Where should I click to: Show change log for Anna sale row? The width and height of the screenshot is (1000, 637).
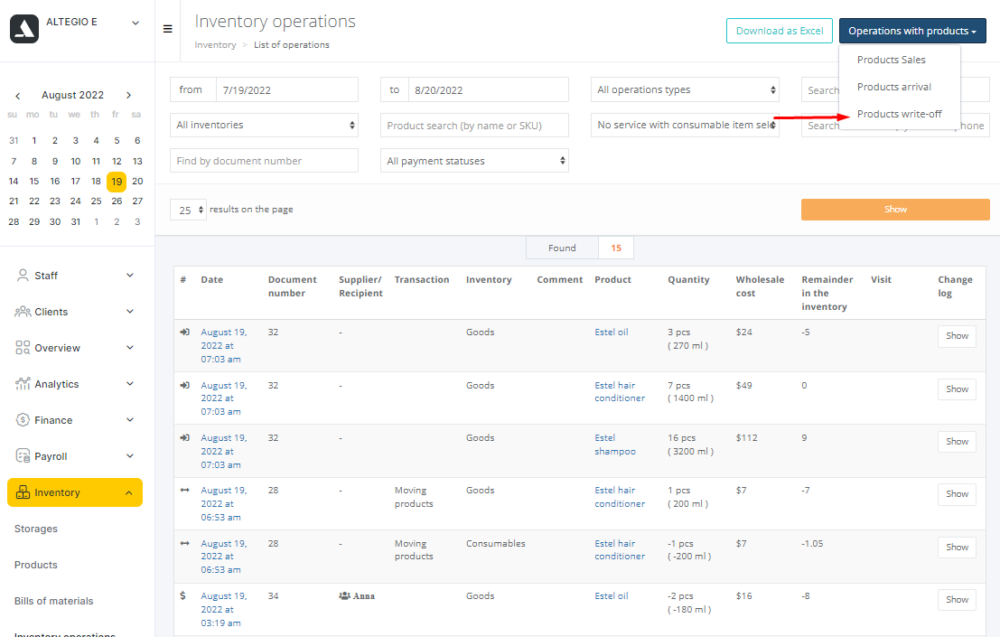(957, 600)
